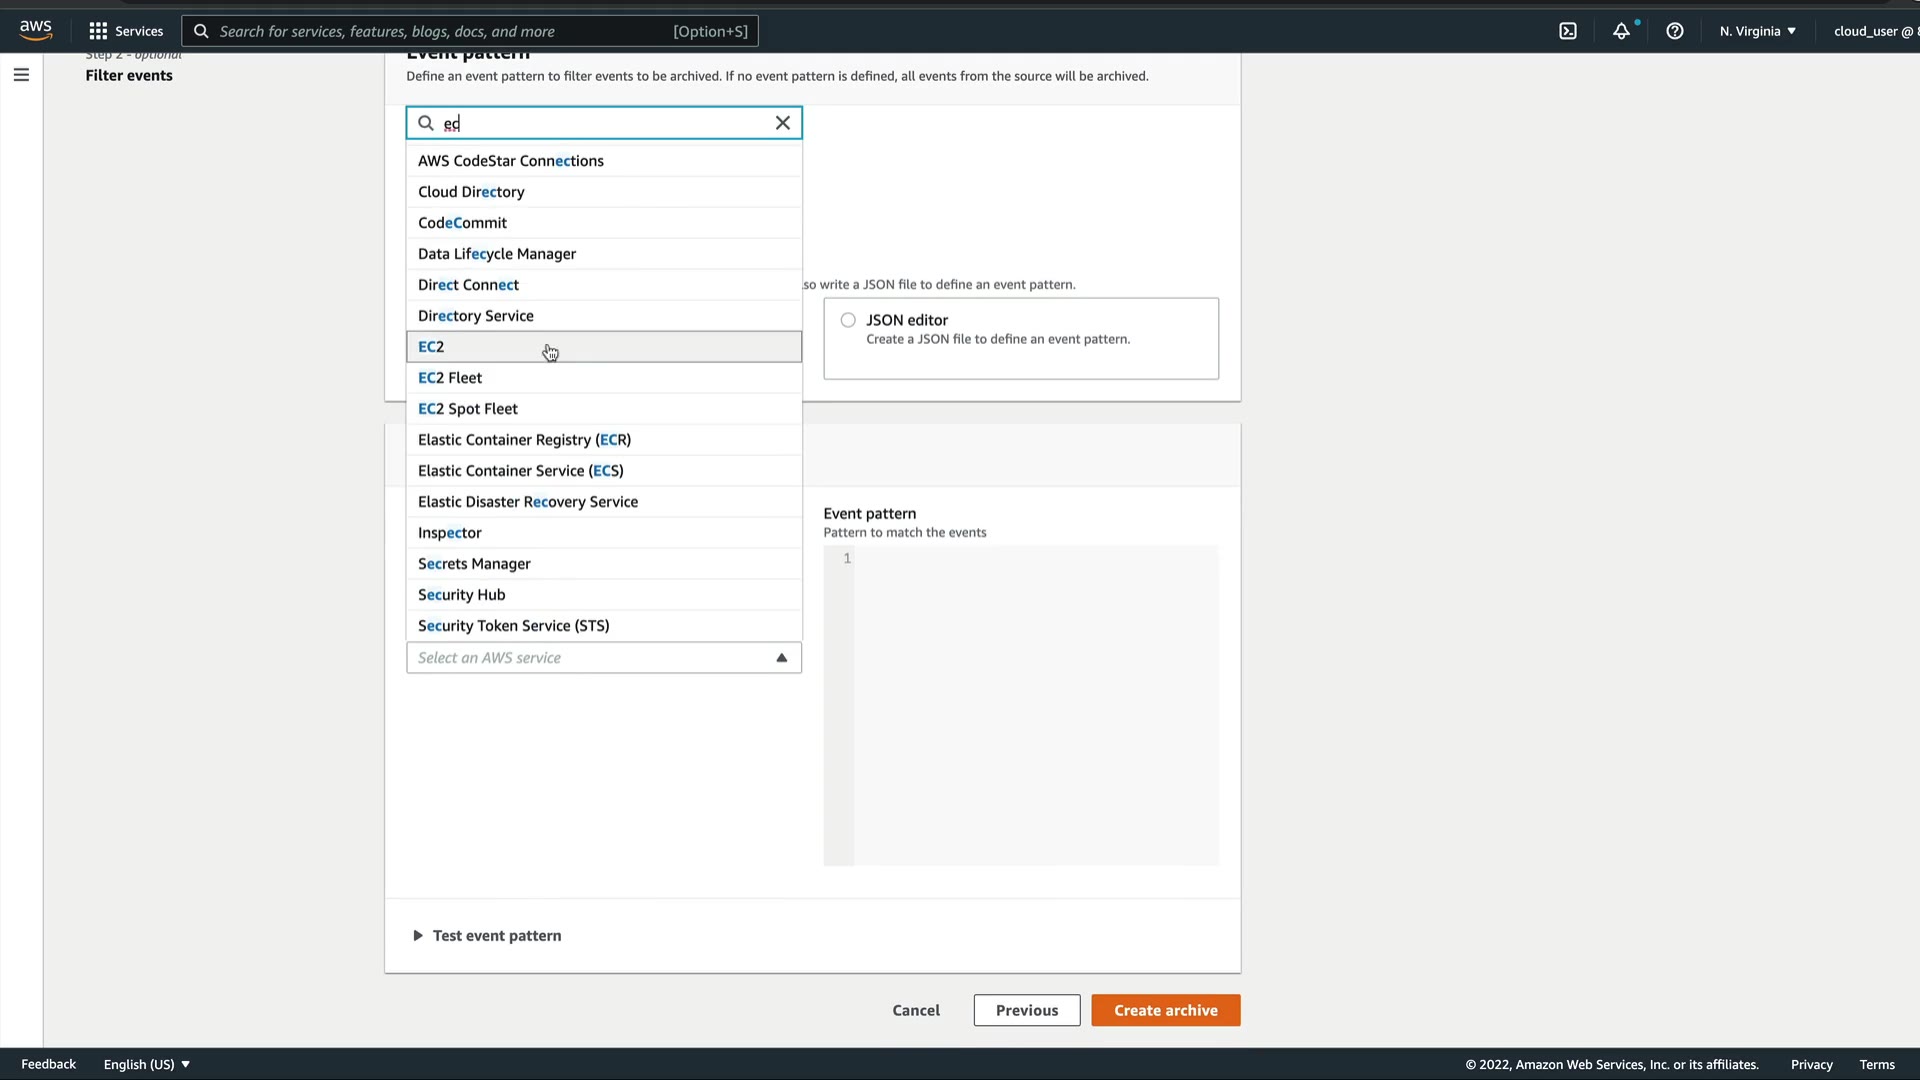Choose EC2 from the service list
This screenshot has width=1920, height=1080.
[432, 347]
